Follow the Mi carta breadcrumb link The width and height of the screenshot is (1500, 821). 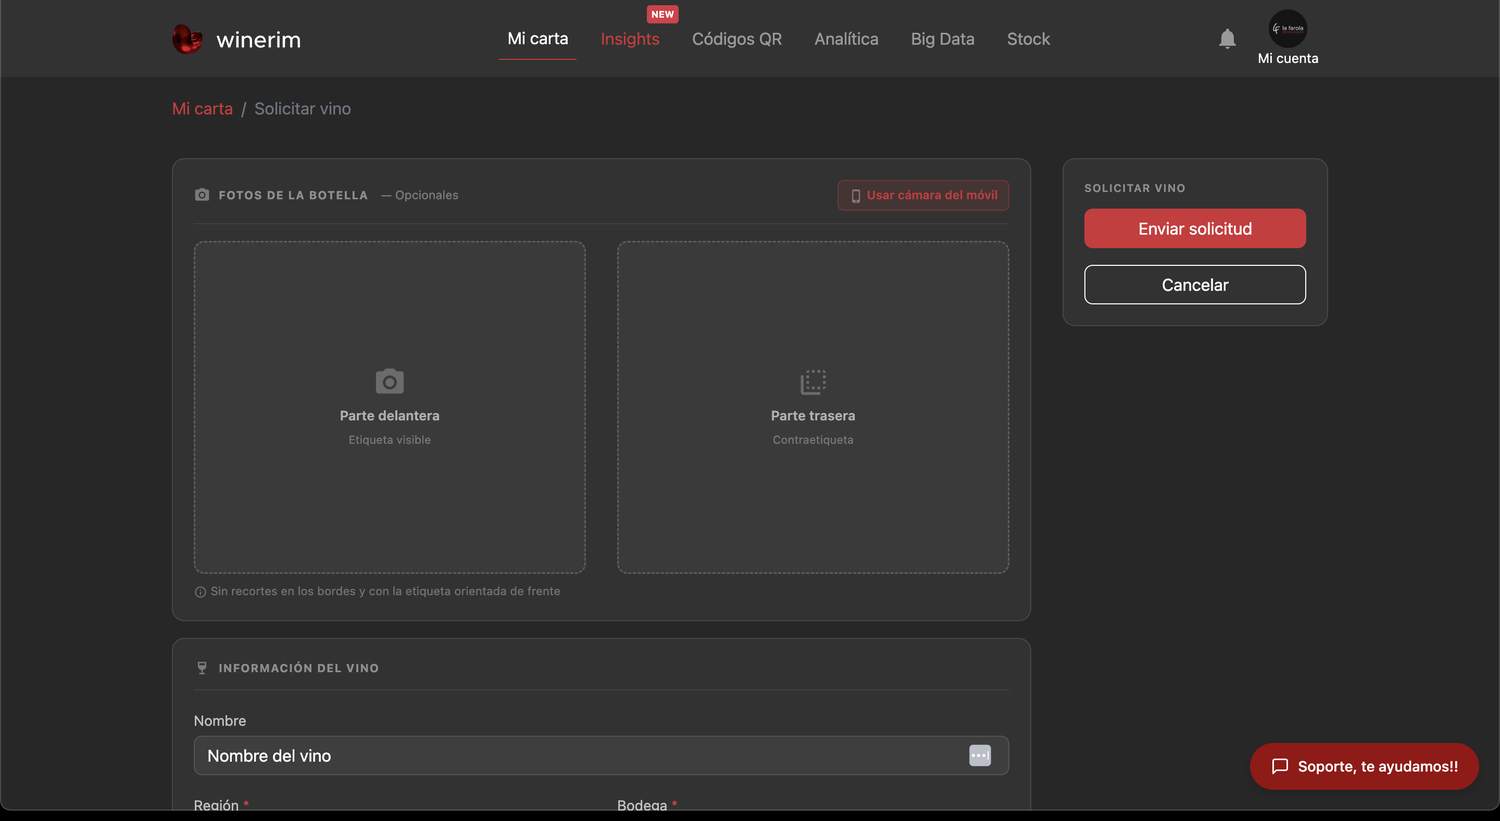[x=202, y=109]
